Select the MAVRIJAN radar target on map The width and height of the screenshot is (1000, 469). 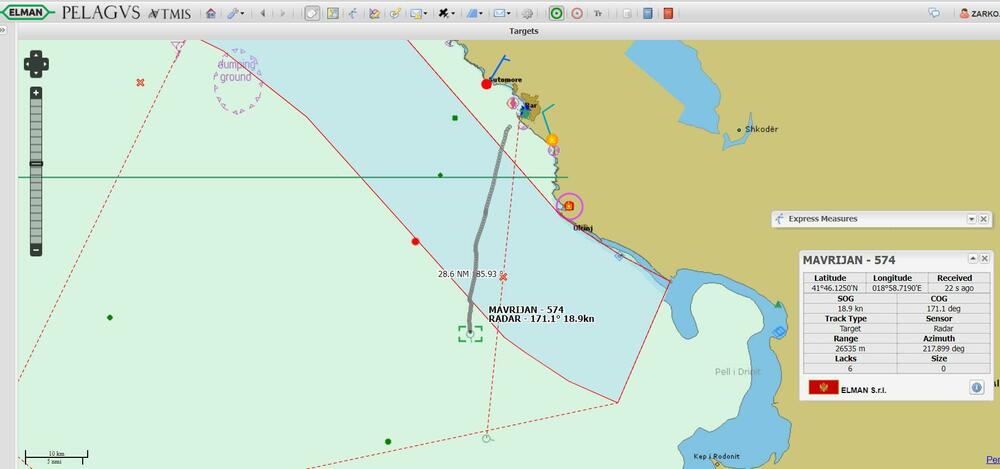pos(470,333)
